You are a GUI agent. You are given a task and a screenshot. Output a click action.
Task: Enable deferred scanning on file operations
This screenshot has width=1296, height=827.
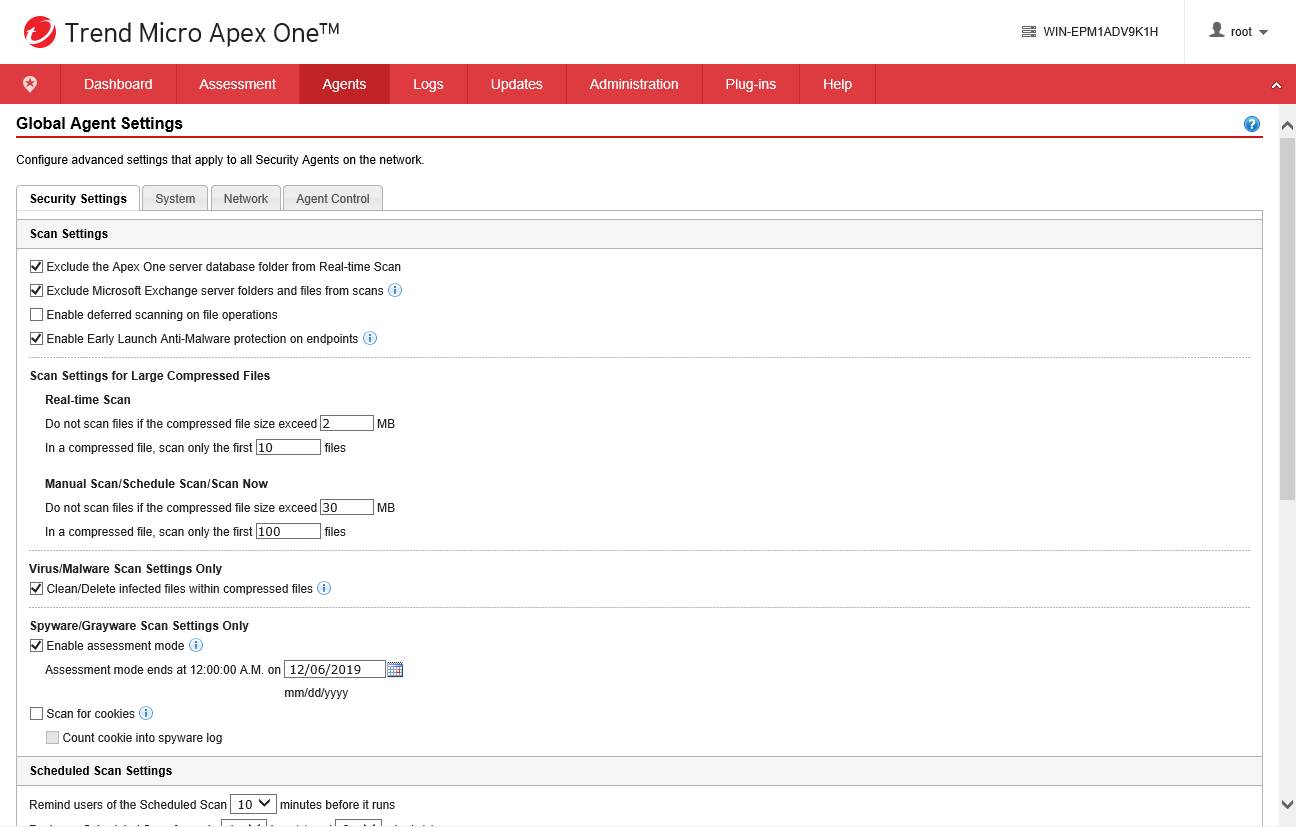37,315
